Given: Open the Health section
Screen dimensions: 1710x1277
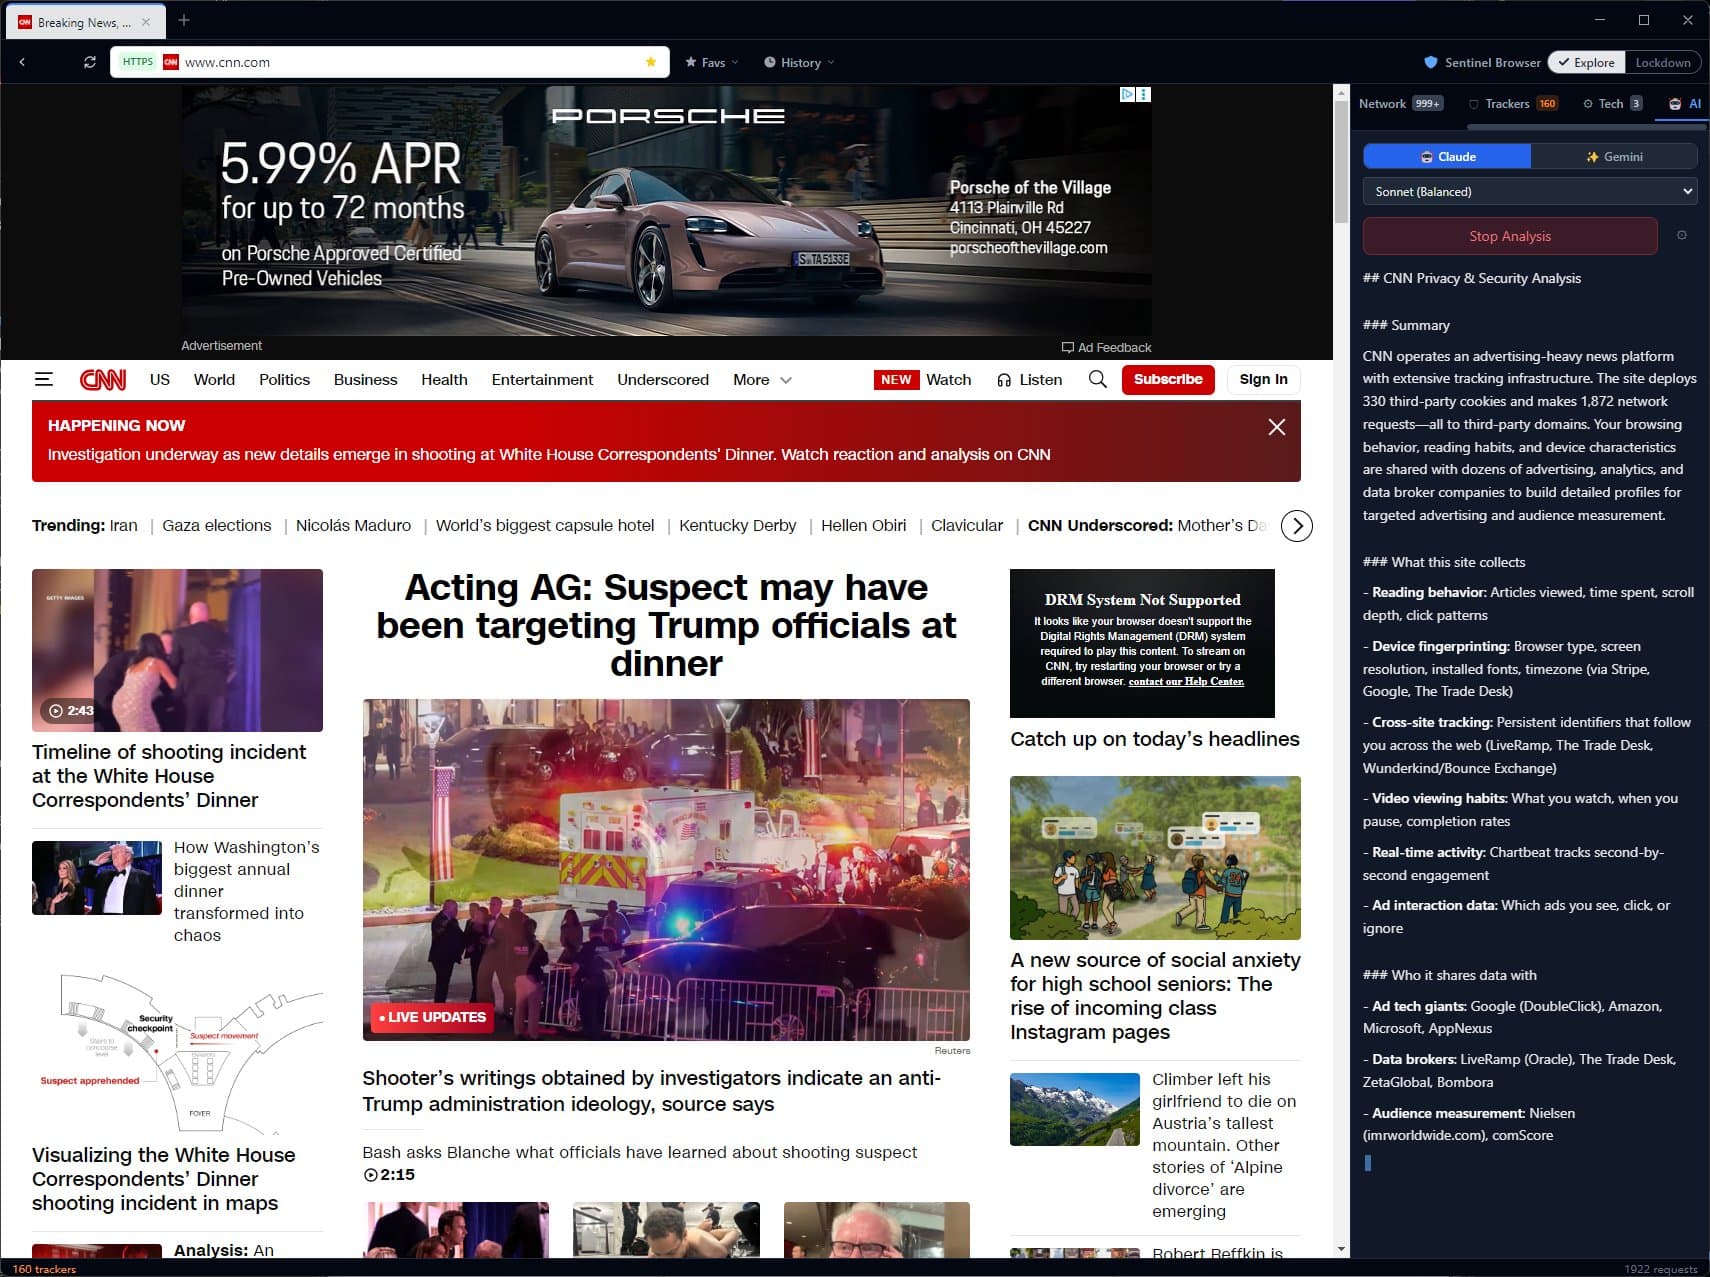Looking at the screenshot, I should (x=444, y=380).
